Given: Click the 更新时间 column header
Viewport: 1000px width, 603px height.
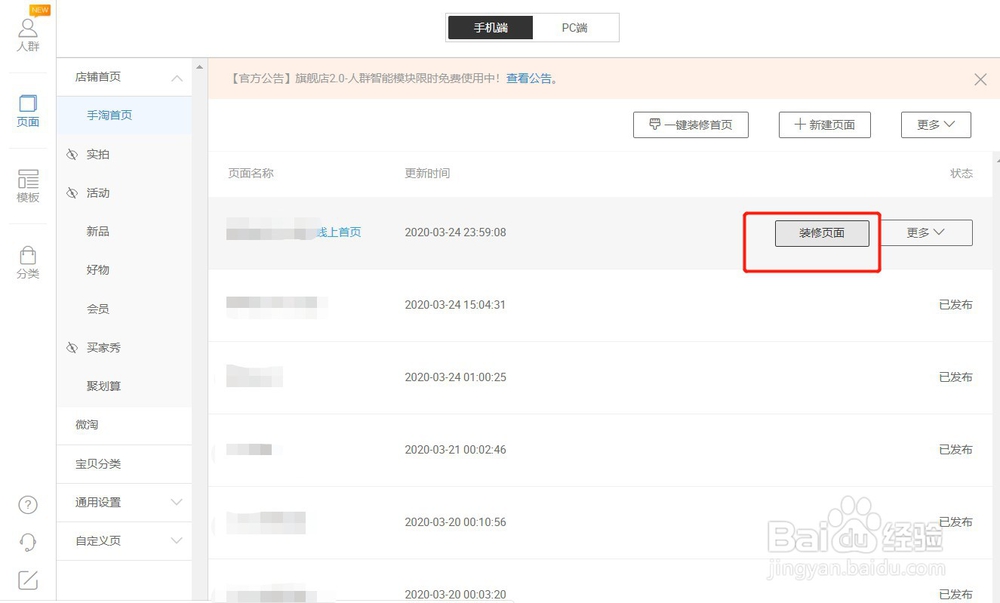Looking at the screenshot, I should pos(427,173).
